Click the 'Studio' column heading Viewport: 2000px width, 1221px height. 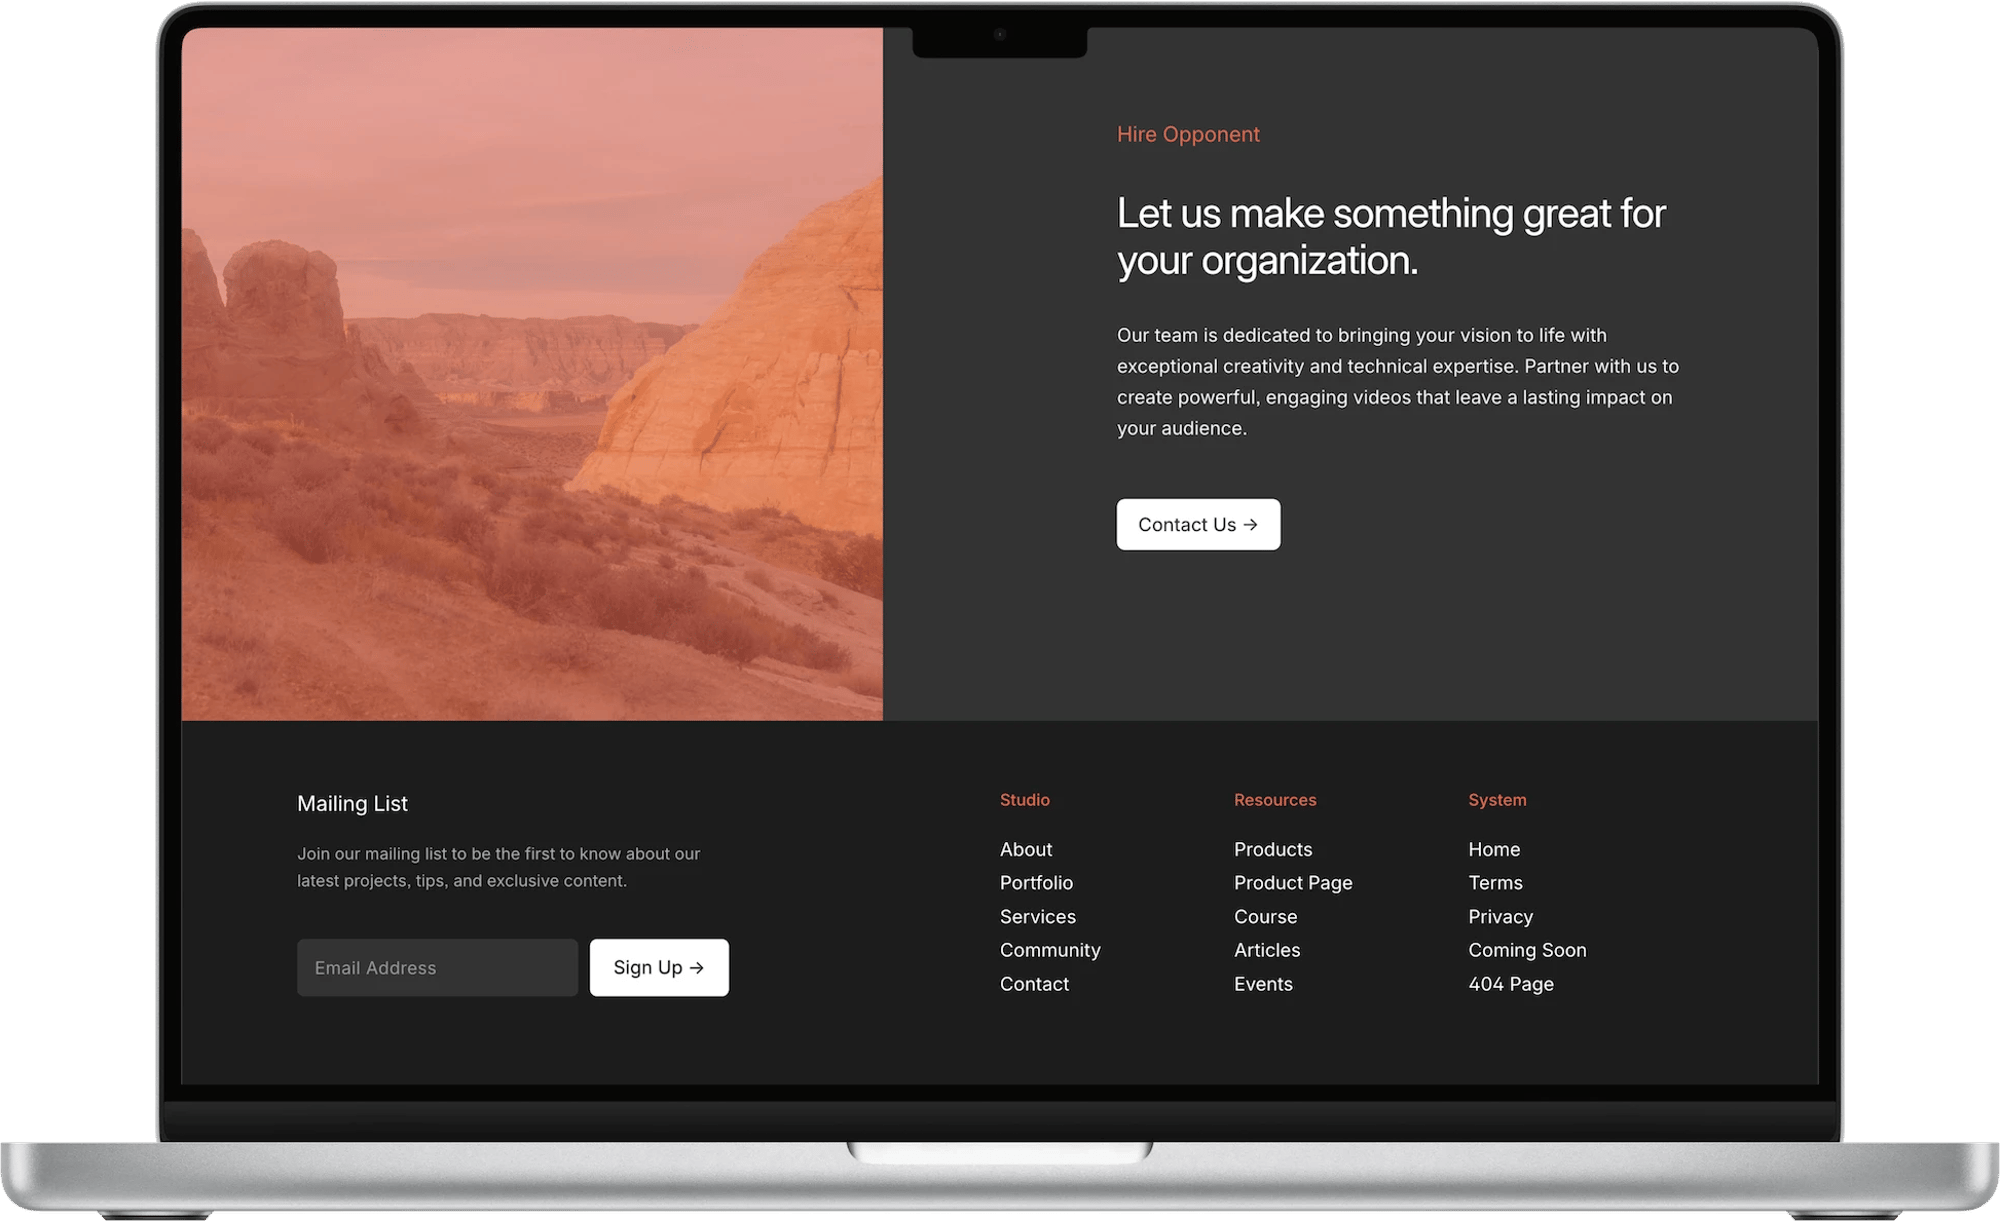tap(1025, 800)
